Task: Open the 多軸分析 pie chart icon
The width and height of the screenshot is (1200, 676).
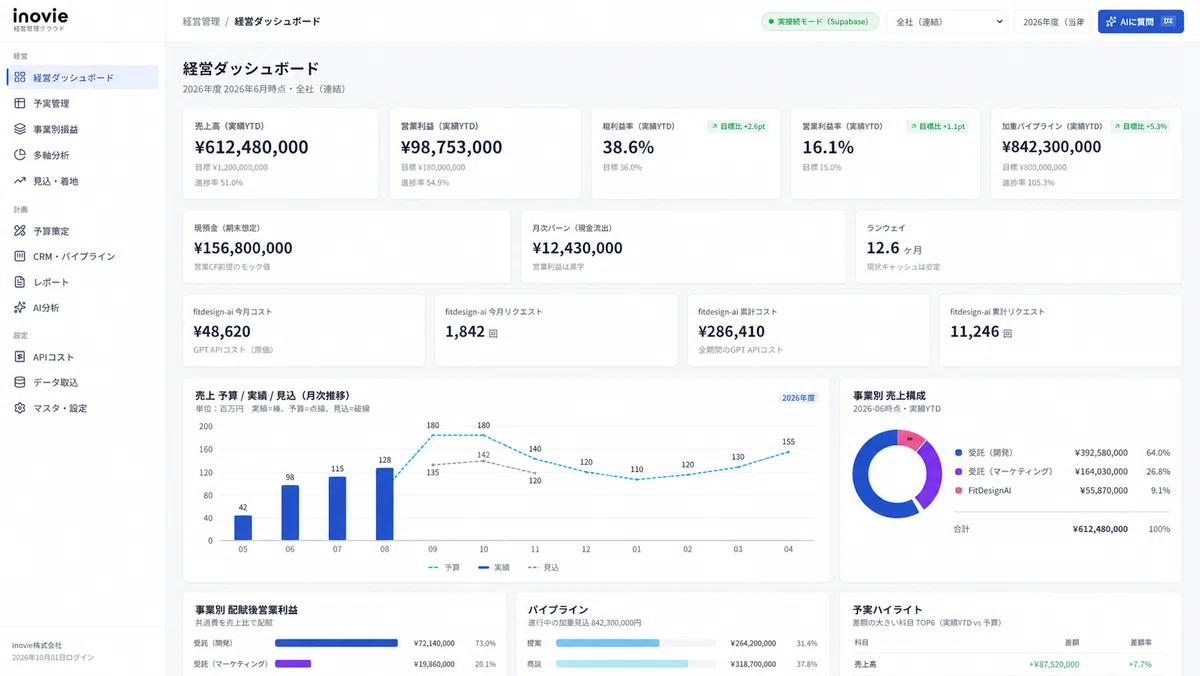Action: pos(20,155)
